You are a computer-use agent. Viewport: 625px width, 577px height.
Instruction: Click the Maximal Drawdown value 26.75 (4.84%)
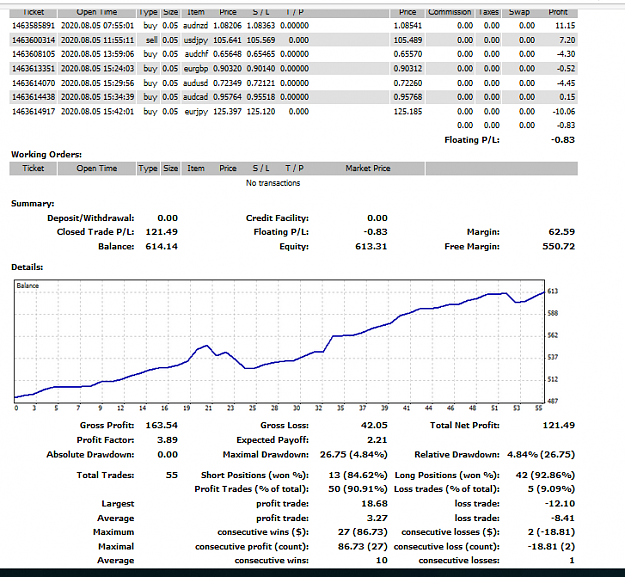point(354,455)
